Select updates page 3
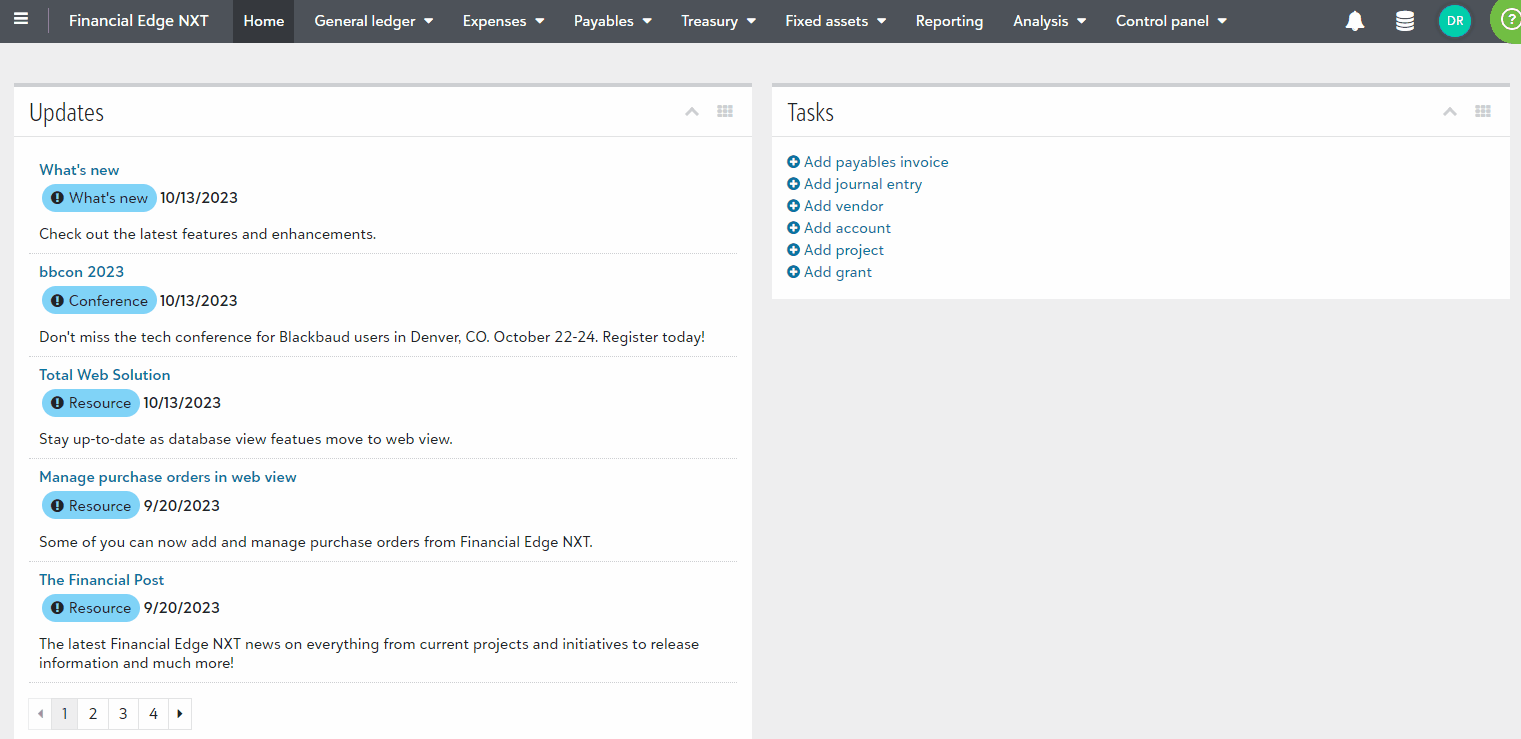 (x=123, y=714)
